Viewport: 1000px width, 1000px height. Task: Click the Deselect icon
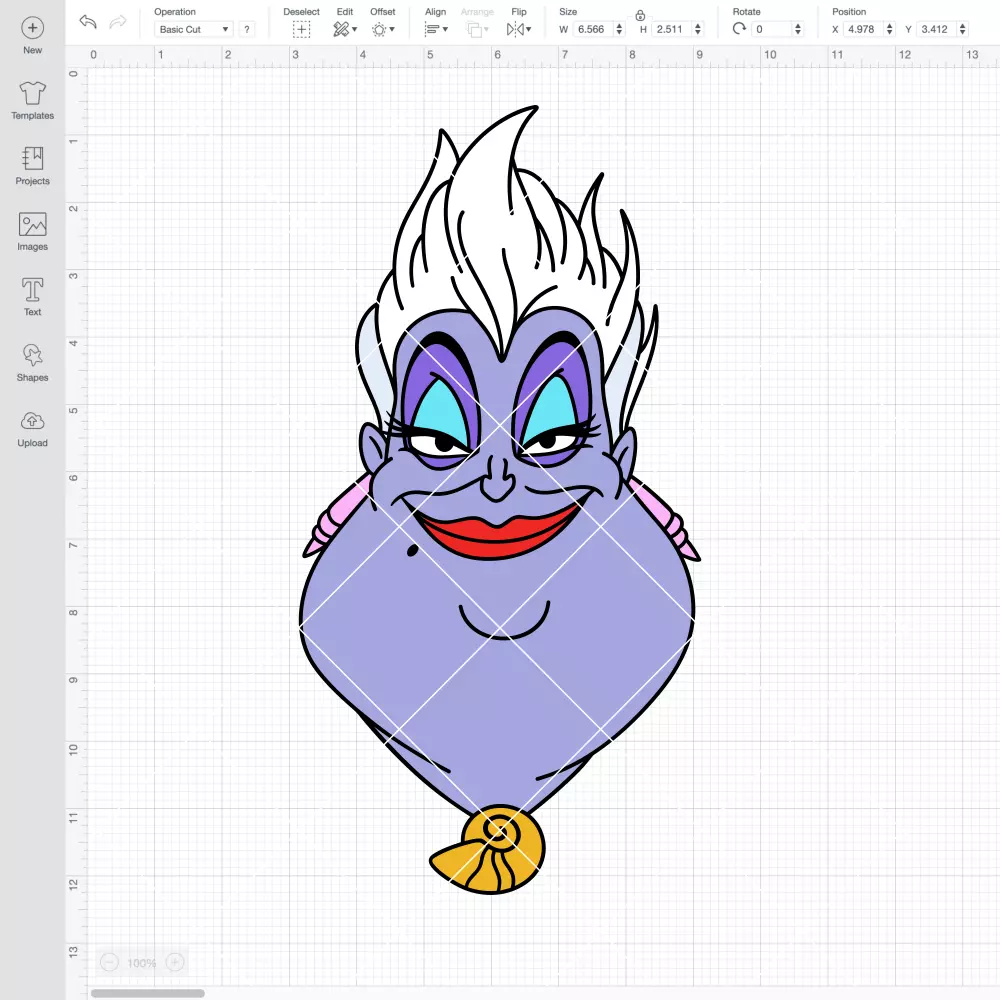302,29
